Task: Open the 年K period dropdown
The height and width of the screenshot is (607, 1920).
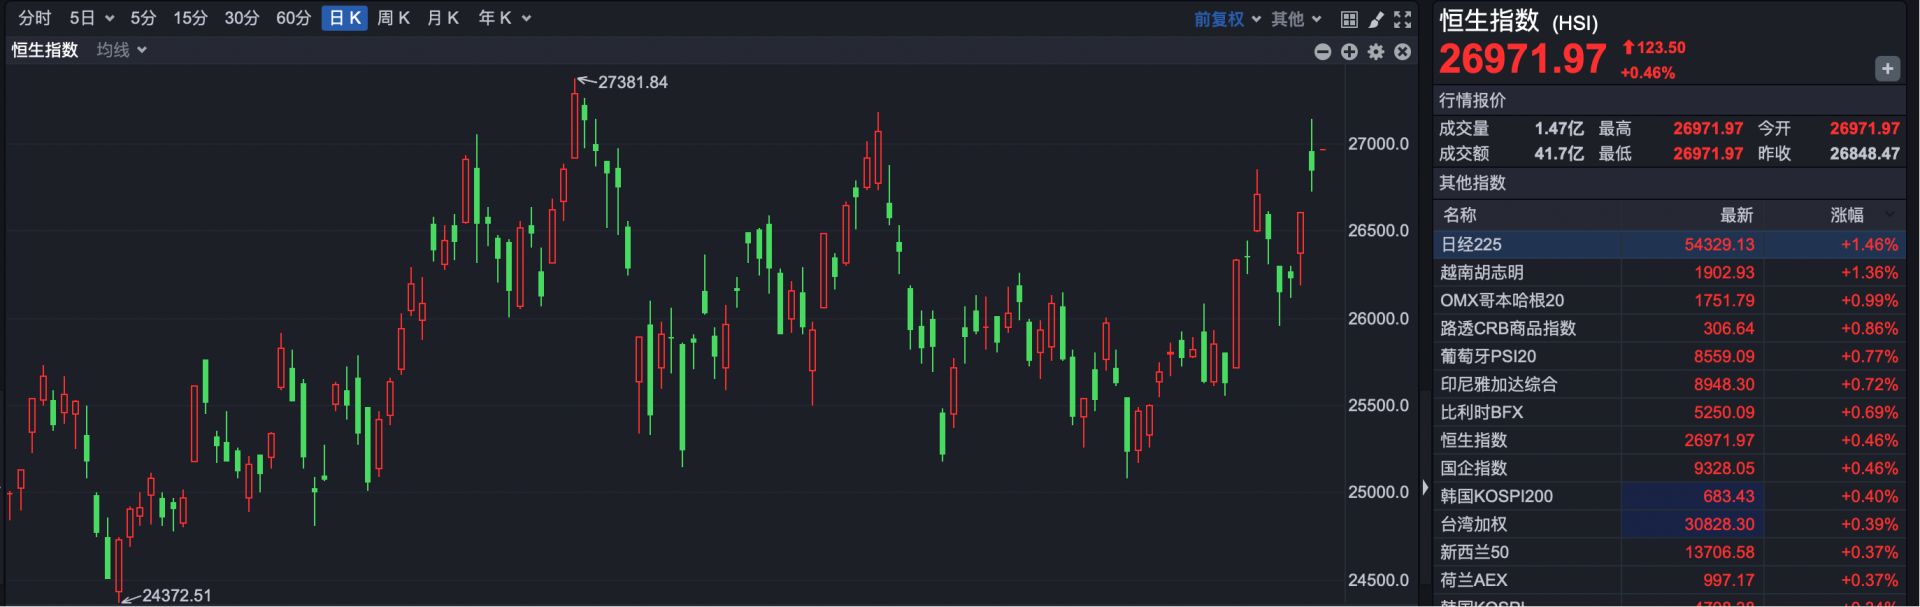Action: click(x=504, y=18)
